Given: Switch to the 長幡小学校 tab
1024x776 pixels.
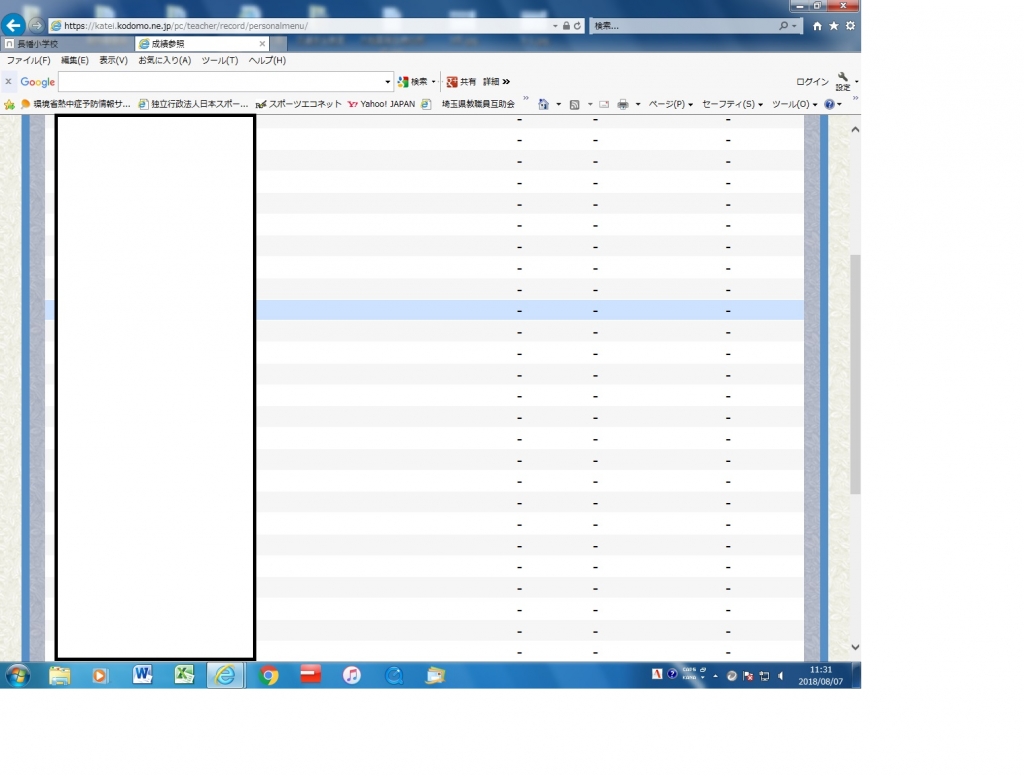Looking at the screenshot, I should pos(67,44).
